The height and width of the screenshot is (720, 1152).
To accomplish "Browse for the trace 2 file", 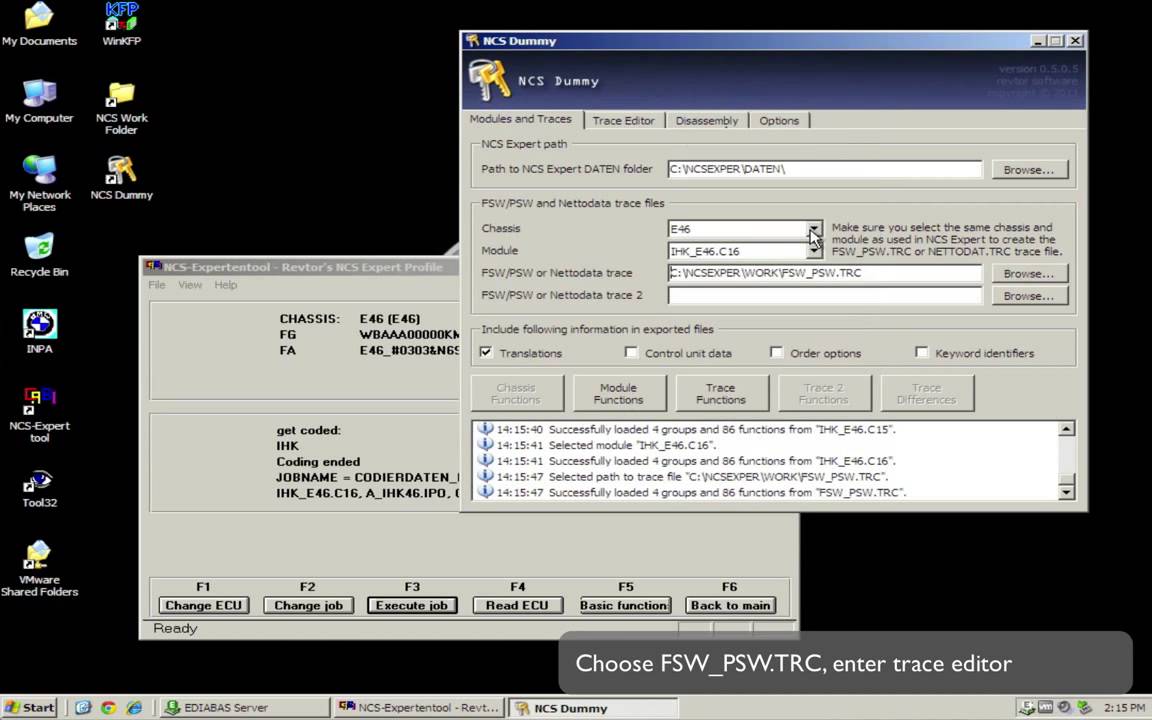I will pos(1029,296).
